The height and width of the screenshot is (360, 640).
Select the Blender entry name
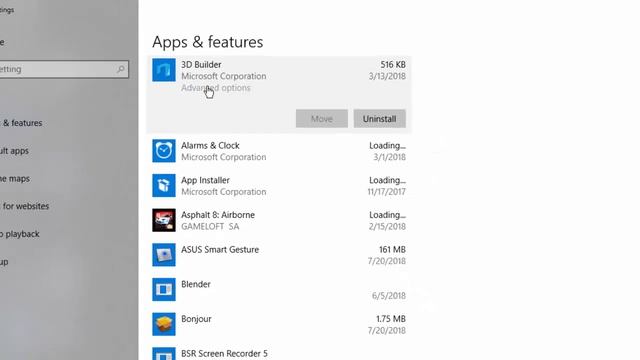(196, 284)
